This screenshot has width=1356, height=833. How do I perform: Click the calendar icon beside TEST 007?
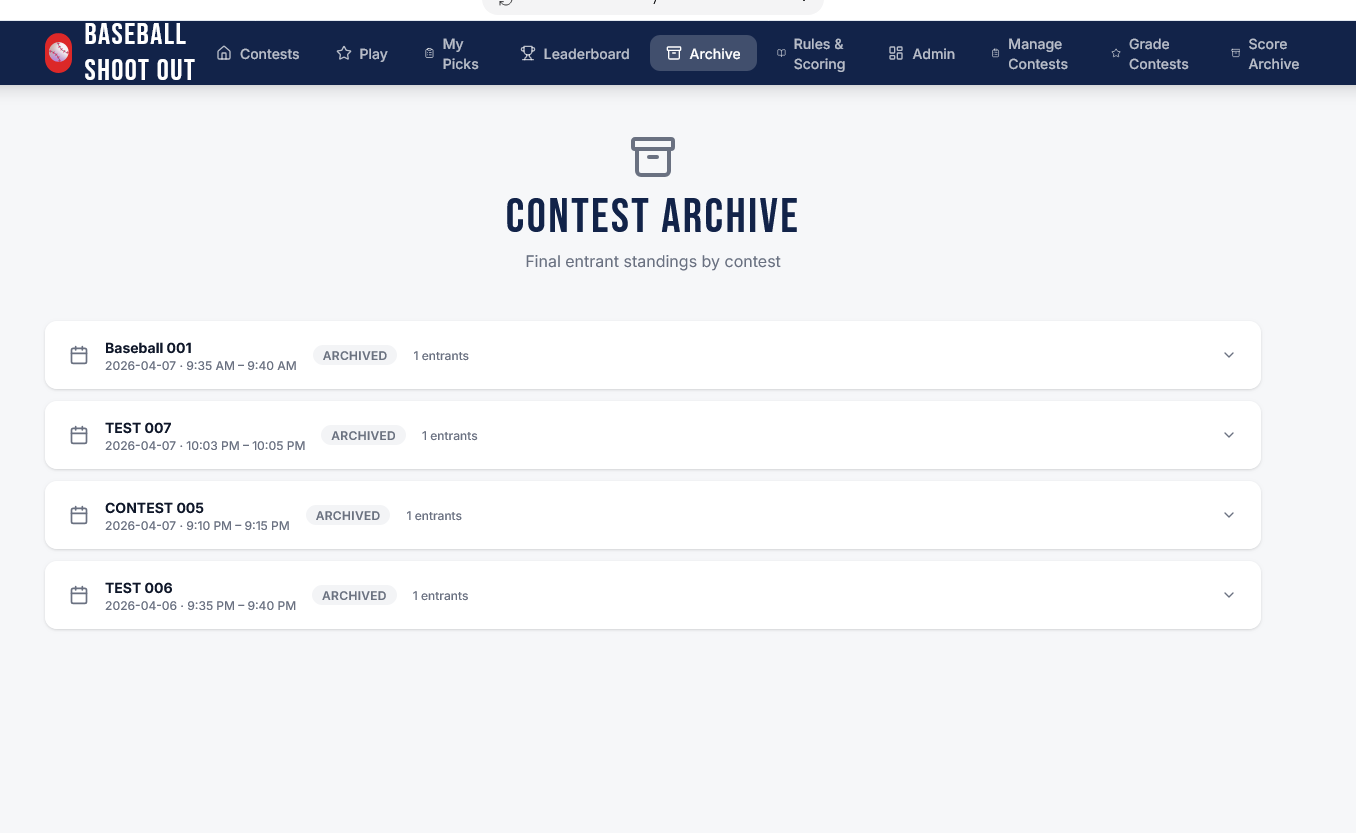tap(79, 435)
